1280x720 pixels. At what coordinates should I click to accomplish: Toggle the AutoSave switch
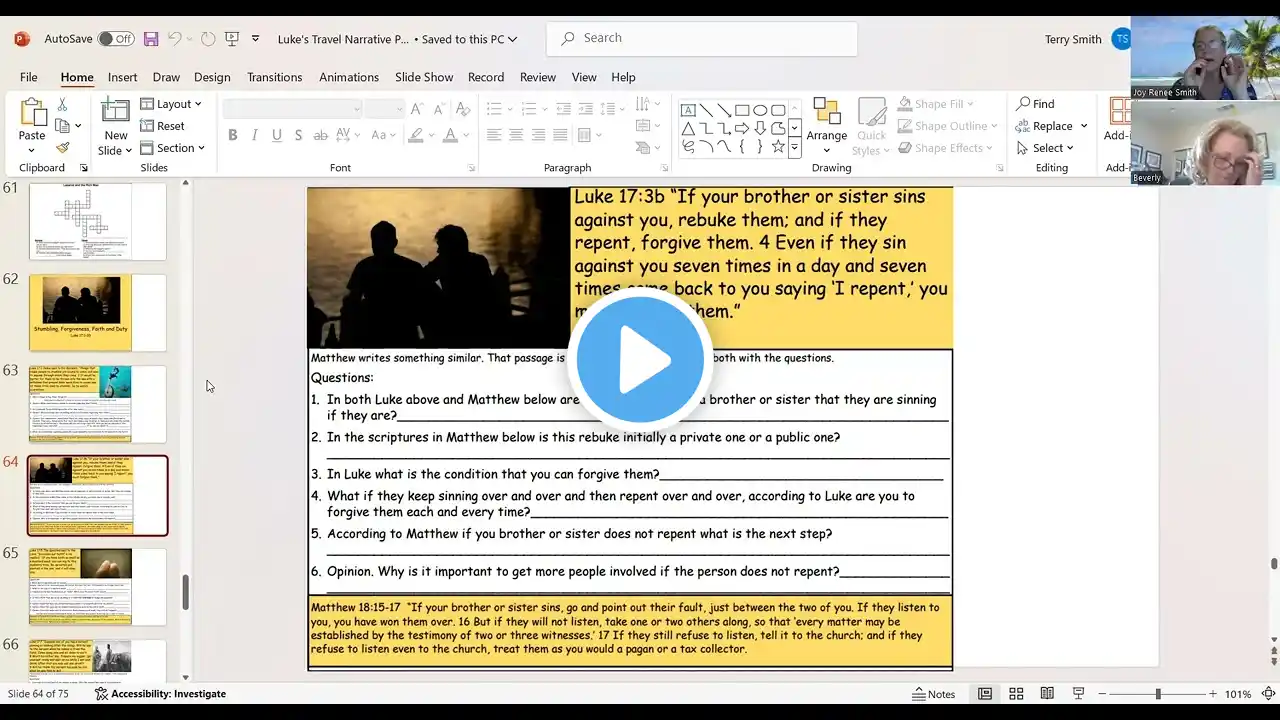[116, 39]
